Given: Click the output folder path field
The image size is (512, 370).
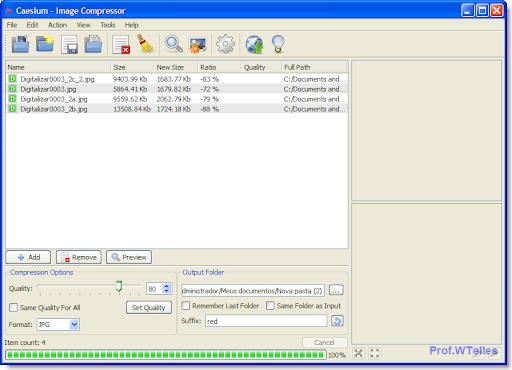Looking at the screenshot, I should pos(253,291).
